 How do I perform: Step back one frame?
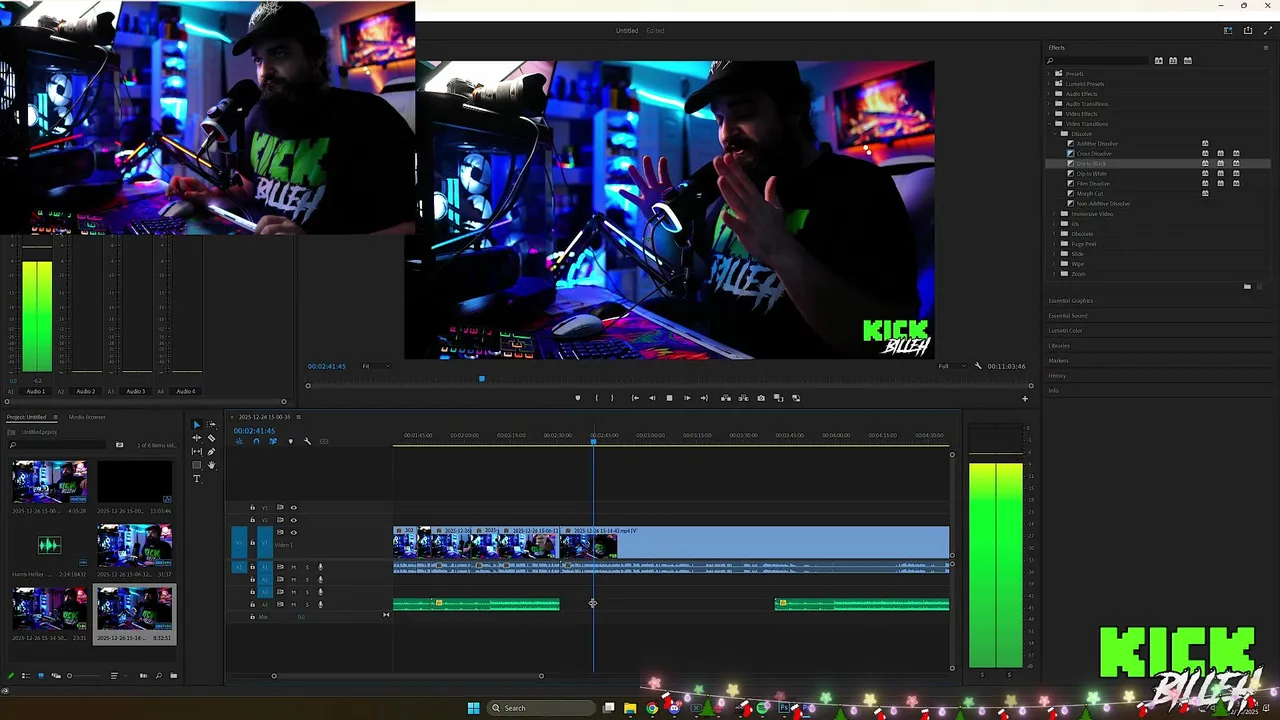click(x=652, y=398)
